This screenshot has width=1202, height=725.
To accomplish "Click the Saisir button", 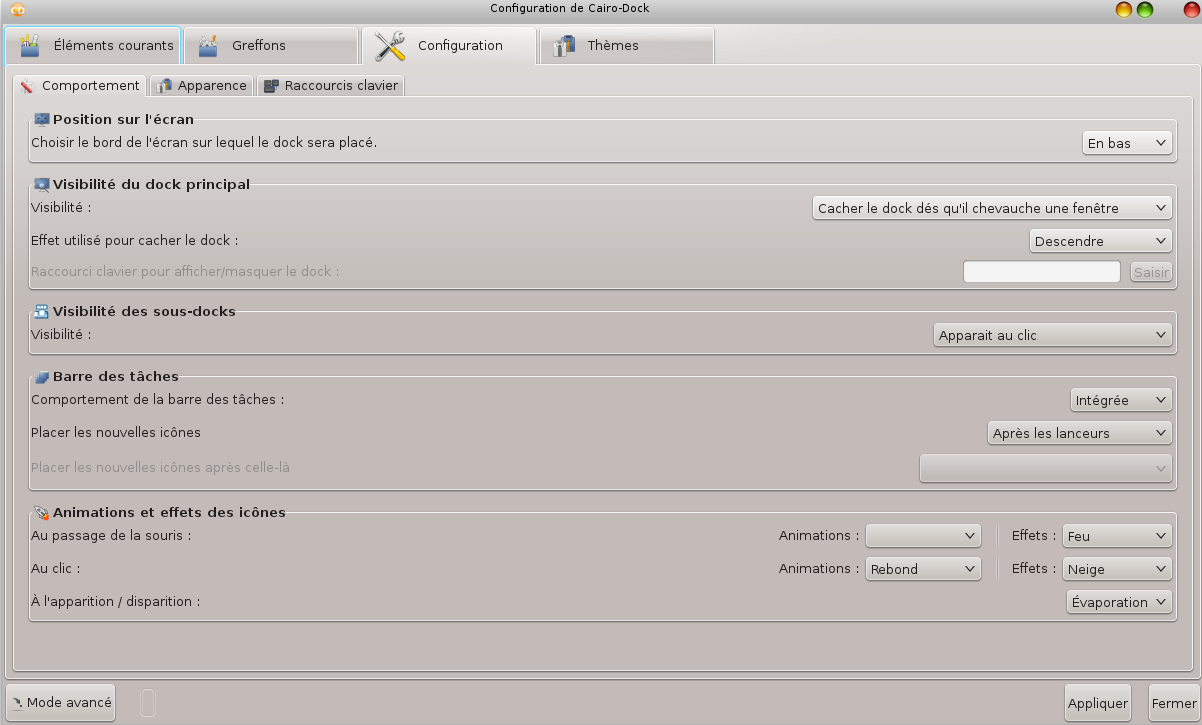I will 1151,272.
